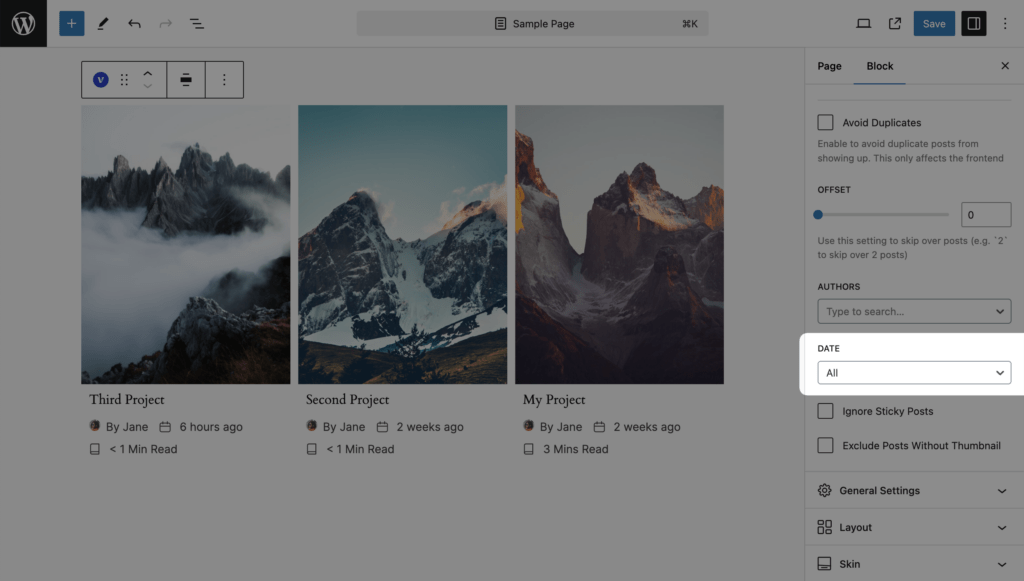Click the Undo arrow icon
Viewport: 1024px width, 581px height.
pyautogui.click(x=134, y=23)
